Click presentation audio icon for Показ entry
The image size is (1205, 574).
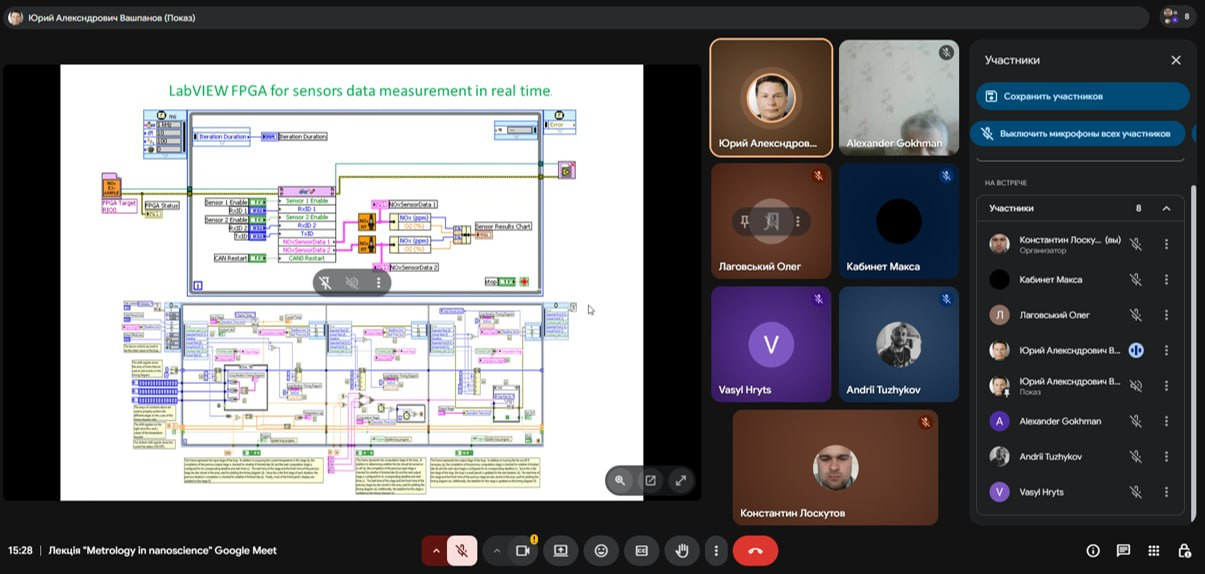(1136, 386)
